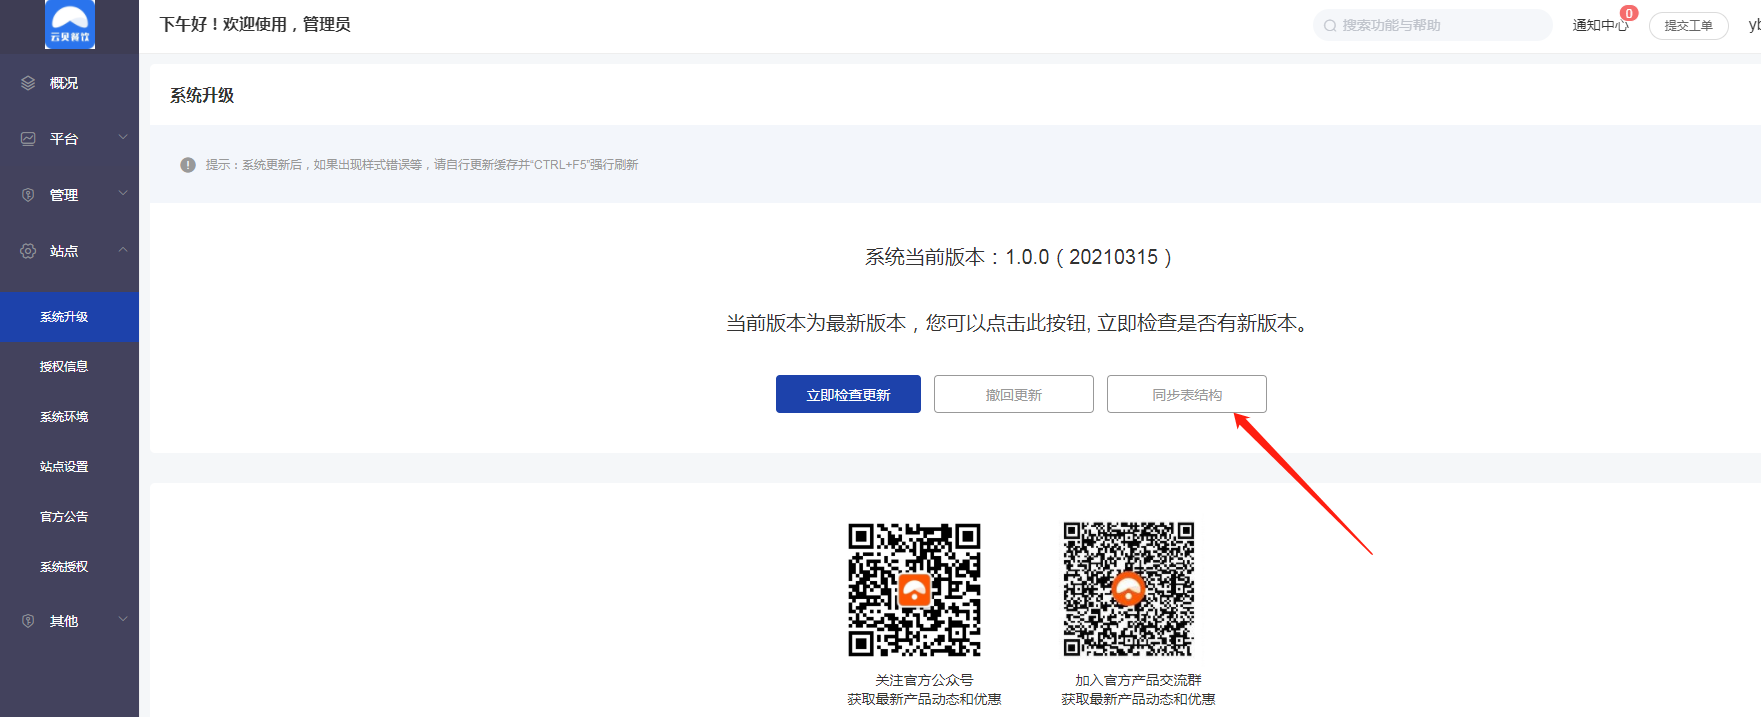The height and width of the screenshot is (717, 1761).
Task: Open the 系统授权 submenu item
Action: (69, 567)
